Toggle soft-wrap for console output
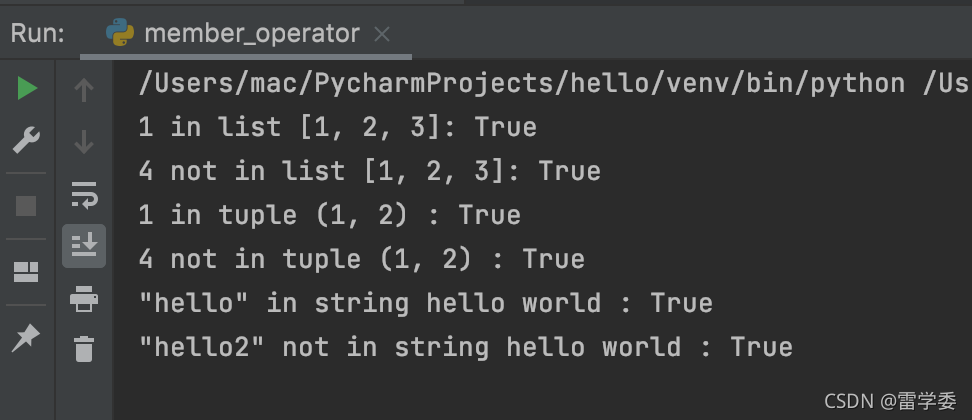The image size is (972, 420). tap(84, 195)
